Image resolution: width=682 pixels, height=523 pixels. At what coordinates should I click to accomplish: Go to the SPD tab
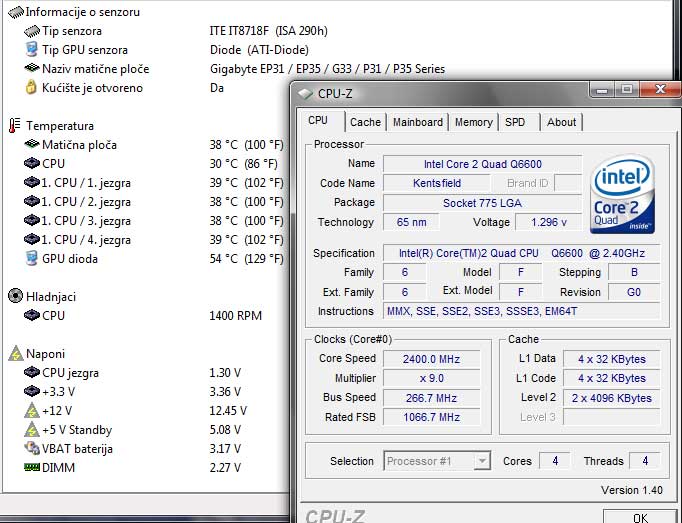coord(515,122)
